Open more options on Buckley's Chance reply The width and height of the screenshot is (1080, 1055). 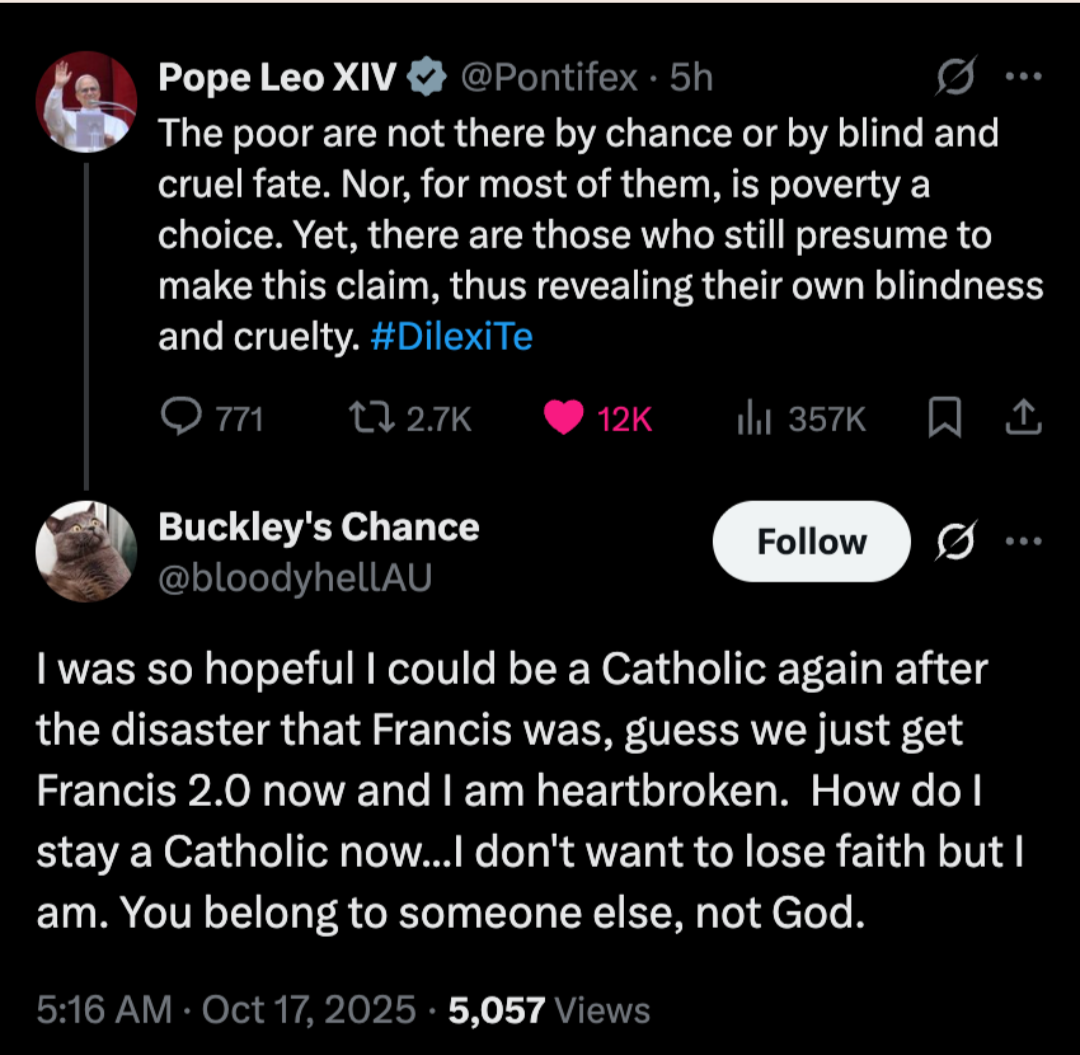pyautogui.click(x=1023, y=542)
